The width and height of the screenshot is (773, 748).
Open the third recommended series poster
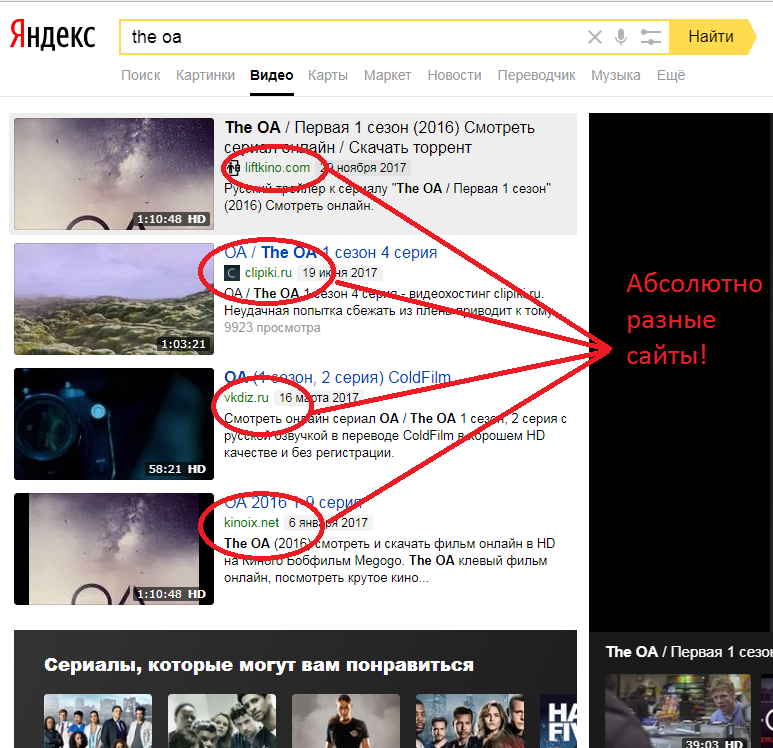(346, 721)
